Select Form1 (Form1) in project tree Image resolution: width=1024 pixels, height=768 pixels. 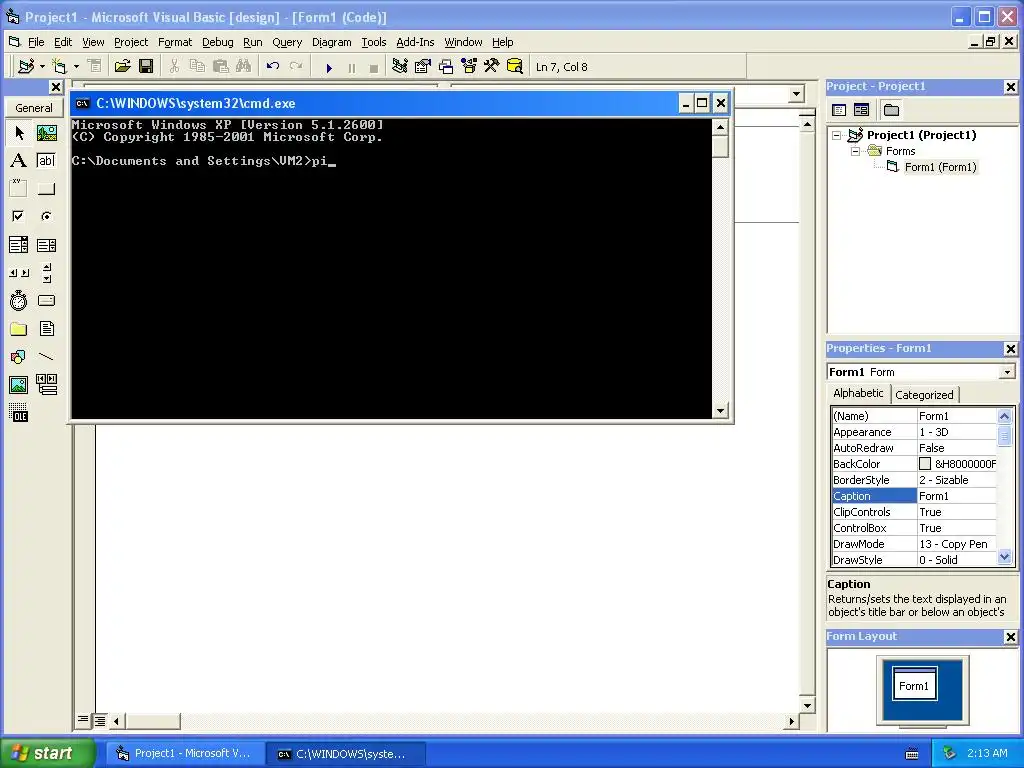[940, 167]
